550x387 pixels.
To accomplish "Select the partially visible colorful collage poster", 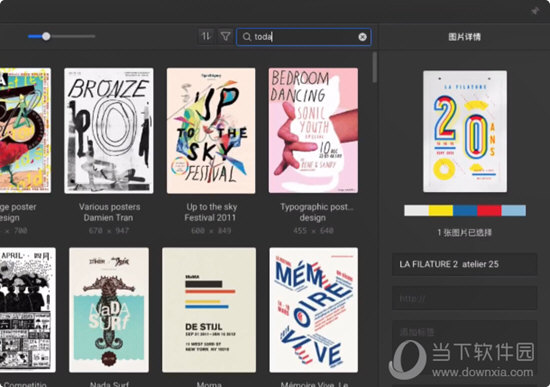I will [x=25, y=131].
